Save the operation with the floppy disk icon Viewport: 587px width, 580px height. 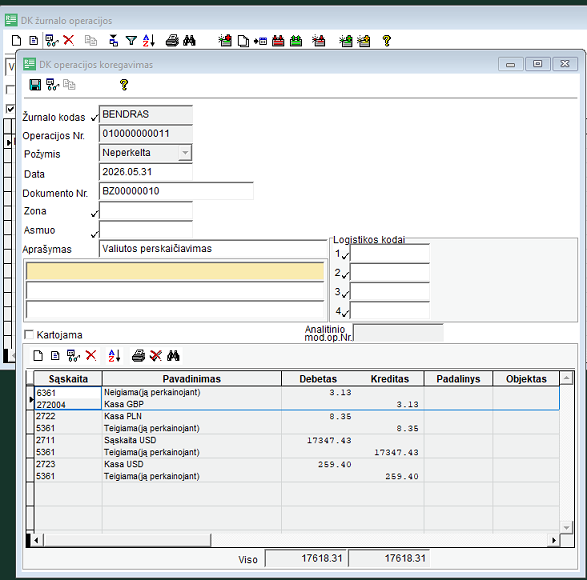pyautogui.click(x=35, y=85)
